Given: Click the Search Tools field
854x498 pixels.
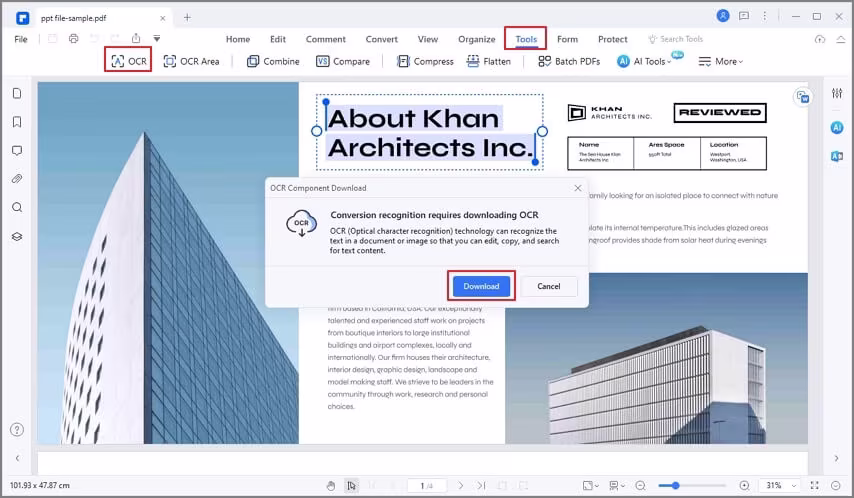Looking at the screenshot, I should click(675, 39).
